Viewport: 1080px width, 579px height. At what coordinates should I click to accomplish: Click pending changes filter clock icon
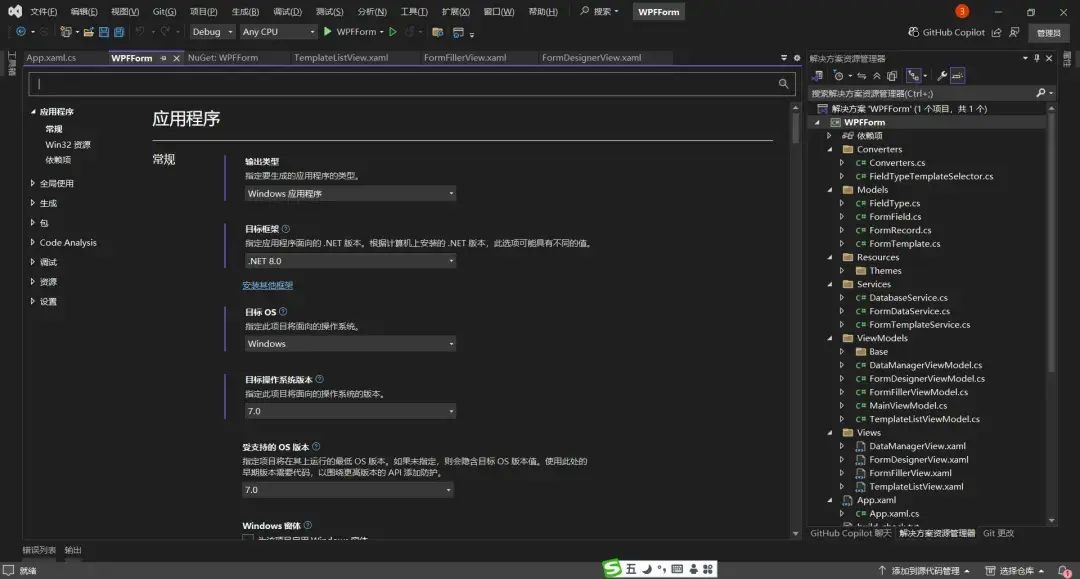[x=838, y=76]
